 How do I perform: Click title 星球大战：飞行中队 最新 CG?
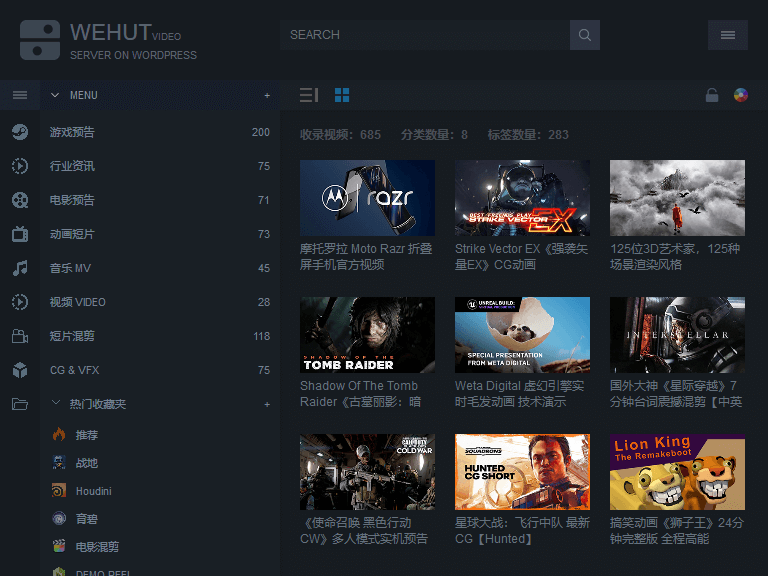(522, 531)
